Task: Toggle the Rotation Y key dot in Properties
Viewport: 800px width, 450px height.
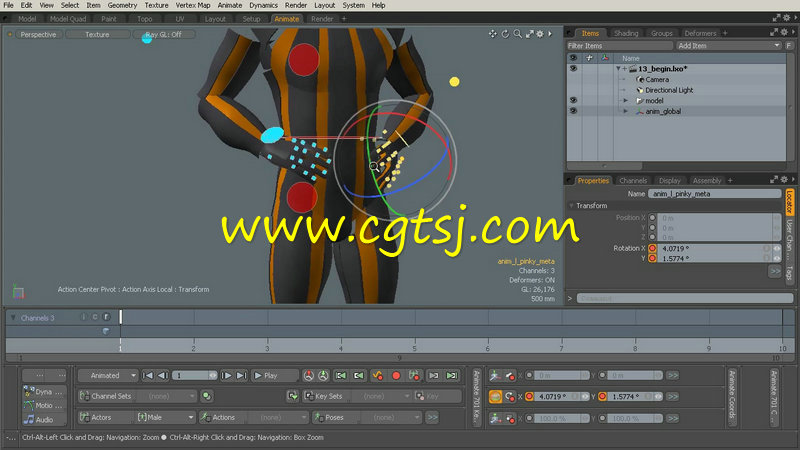Action: [x=652, y=259]
